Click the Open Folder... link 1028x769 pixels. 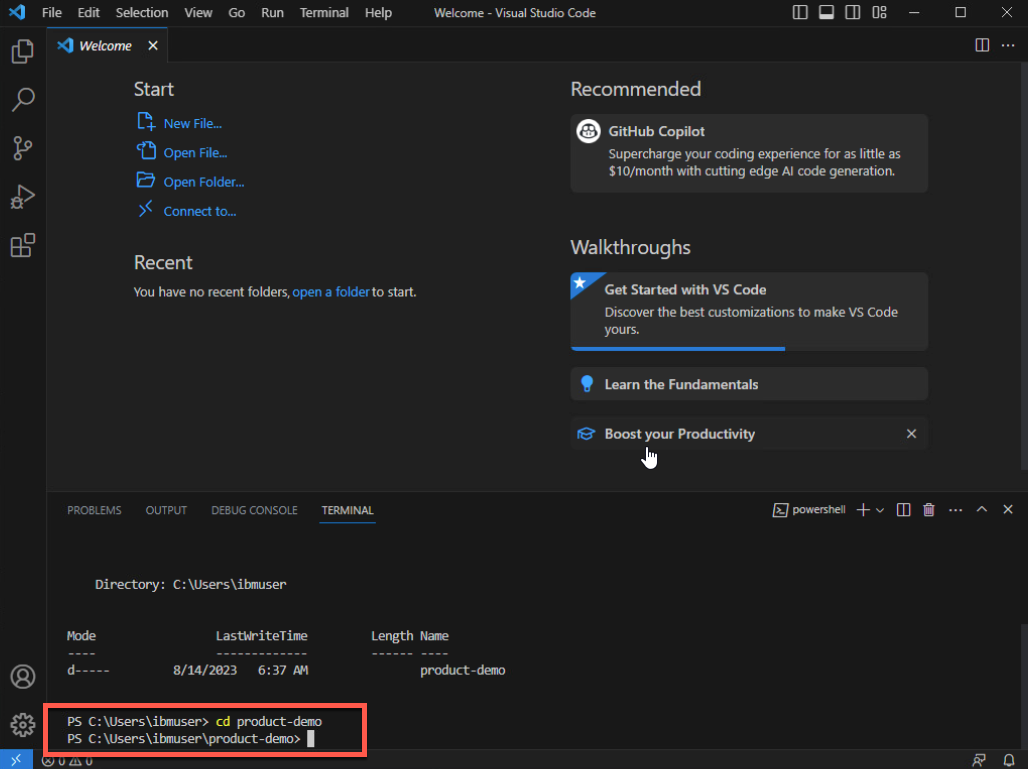[x=203, y=182]
